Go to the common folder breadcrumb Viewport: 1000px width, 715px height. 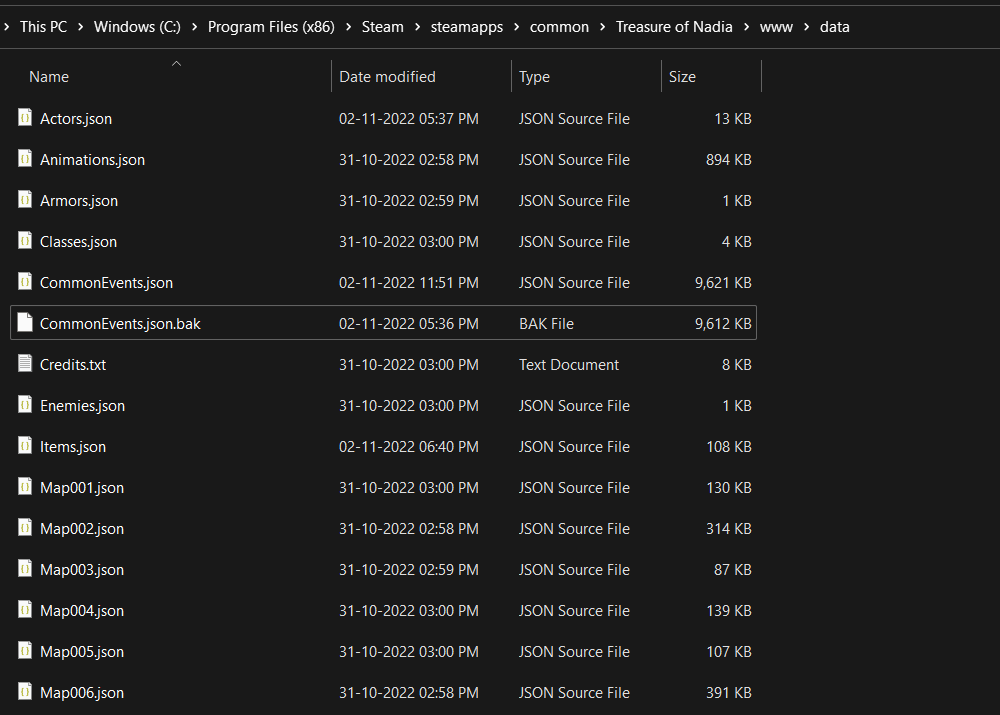pos(559,27)
